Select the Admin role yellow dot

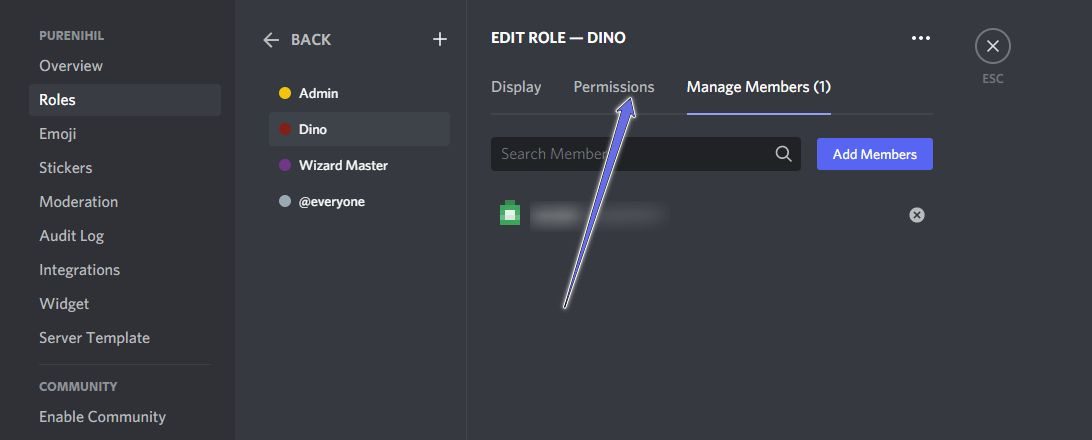coord(285,93)
